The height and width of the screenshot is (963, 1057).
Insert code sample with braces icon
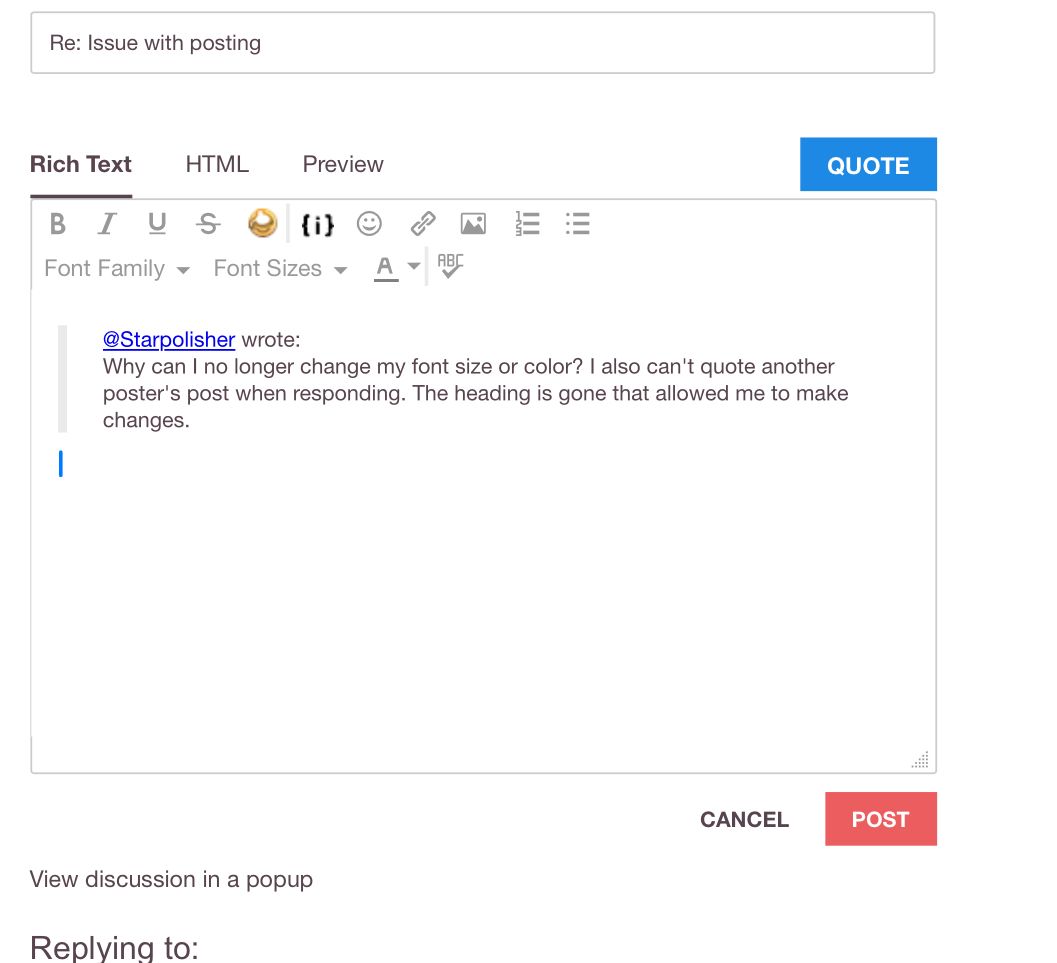[x=317, y=225]
